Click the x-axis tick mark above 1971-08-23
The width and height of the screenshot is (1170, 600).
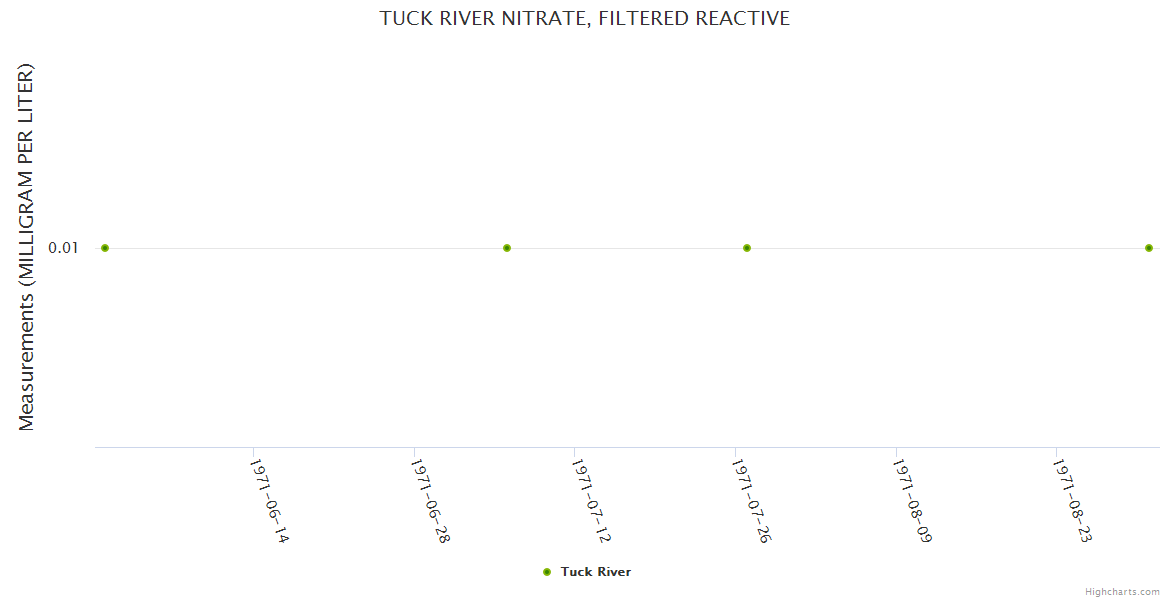coord(1057,452)
